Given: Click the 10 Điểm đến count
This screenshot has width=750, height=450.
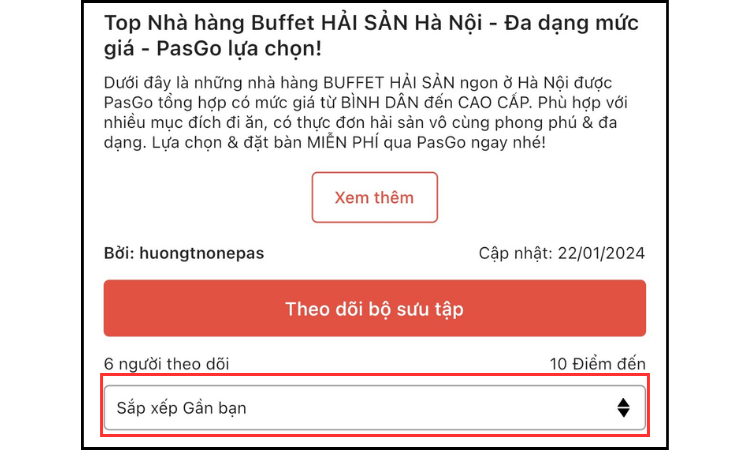Looking at the screenshot, I should pyautogui.click(x=597, y=364).
